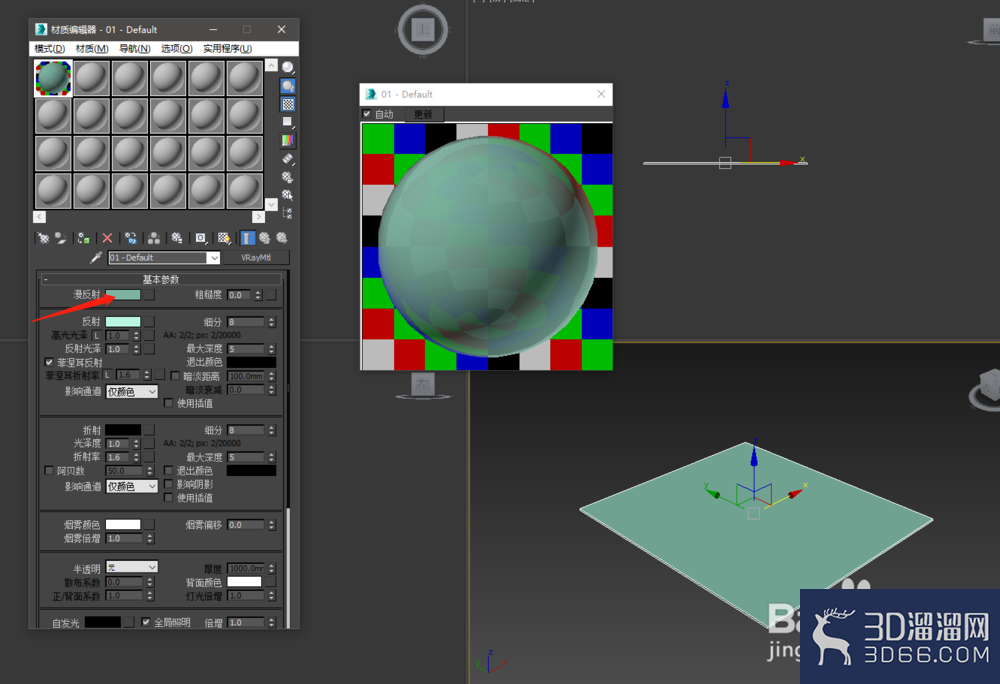This screenshot has height=684, width=1000.
Task: Enable 使用插值 under reflection settings
Action: pos(168,403)
